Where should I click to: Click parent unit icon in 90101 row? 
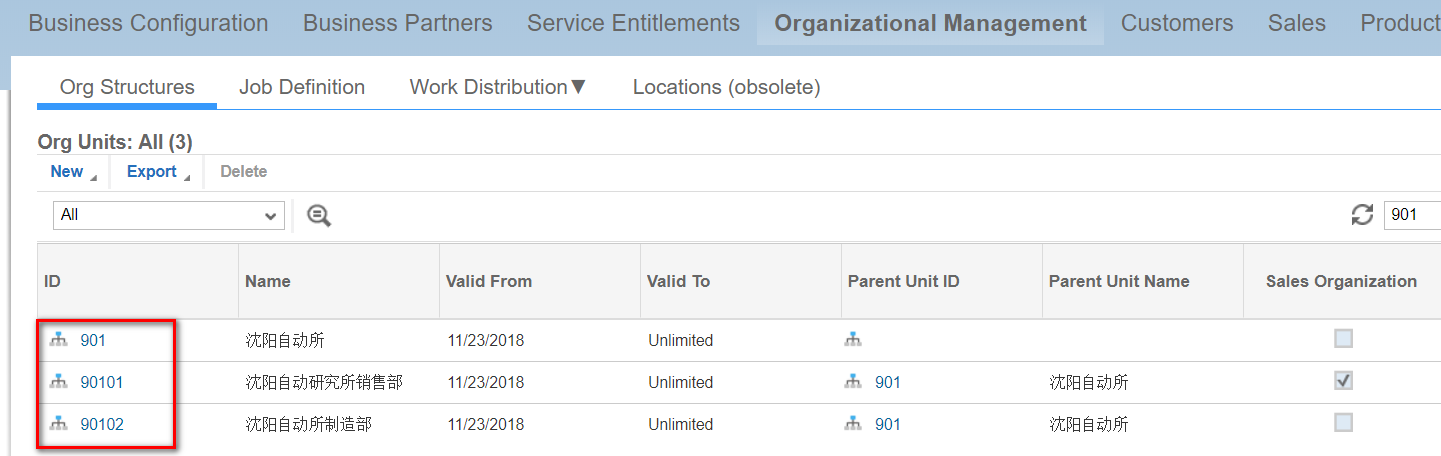853,382
